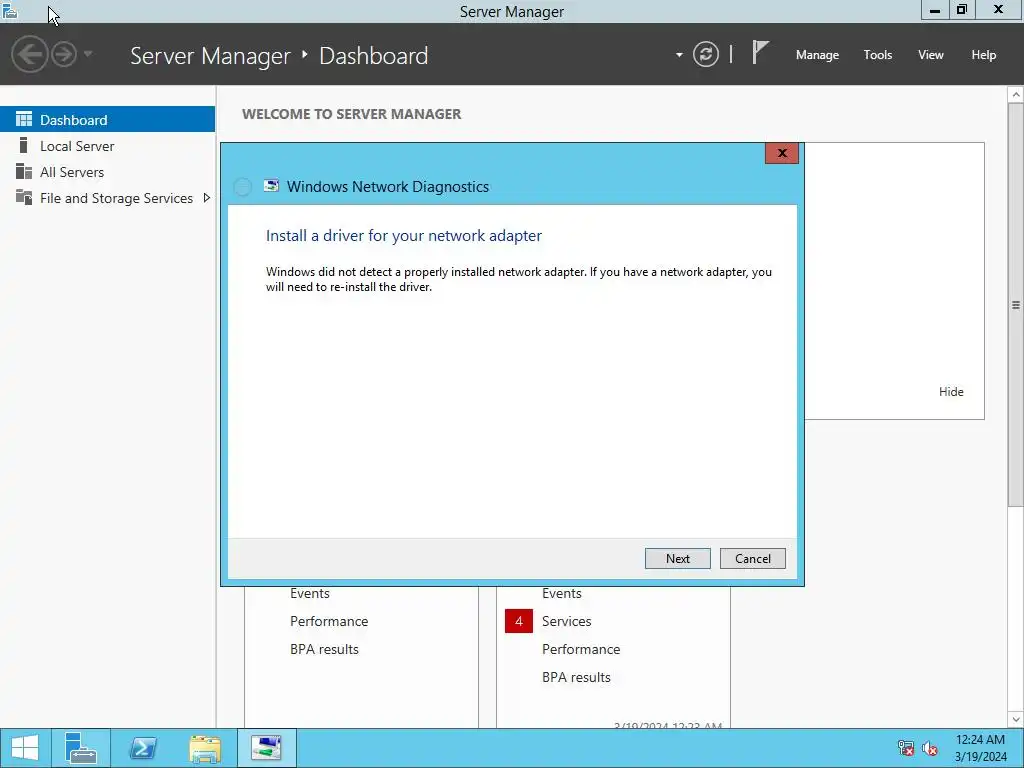Open Services with red 4 badge
Screen dimensions: 1024x768
click(566, 621)
